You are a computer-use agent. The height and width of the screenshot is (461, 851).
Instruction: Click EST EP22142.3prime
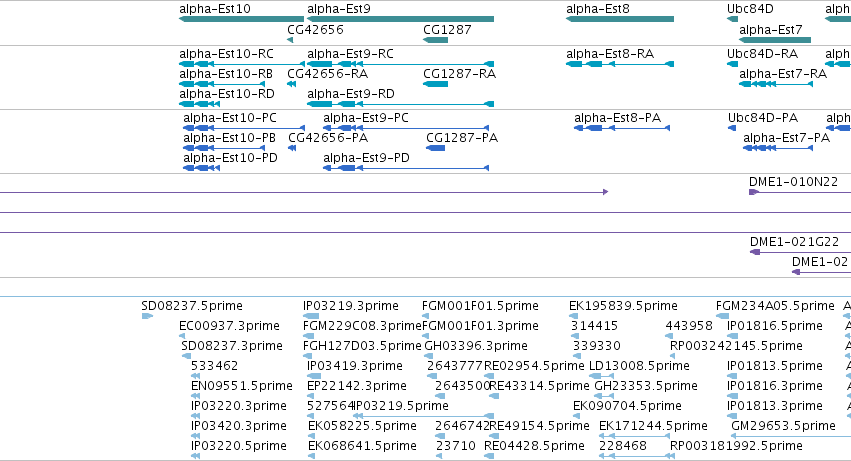click(357, 387)
